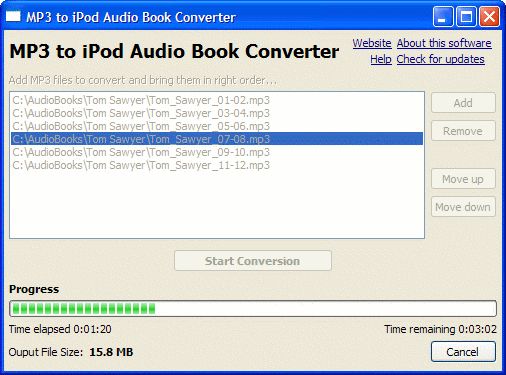The image size is (506, 375).
Task: Click the app icon in title bar
Action: pyautogui.click(x=13, y=16)
